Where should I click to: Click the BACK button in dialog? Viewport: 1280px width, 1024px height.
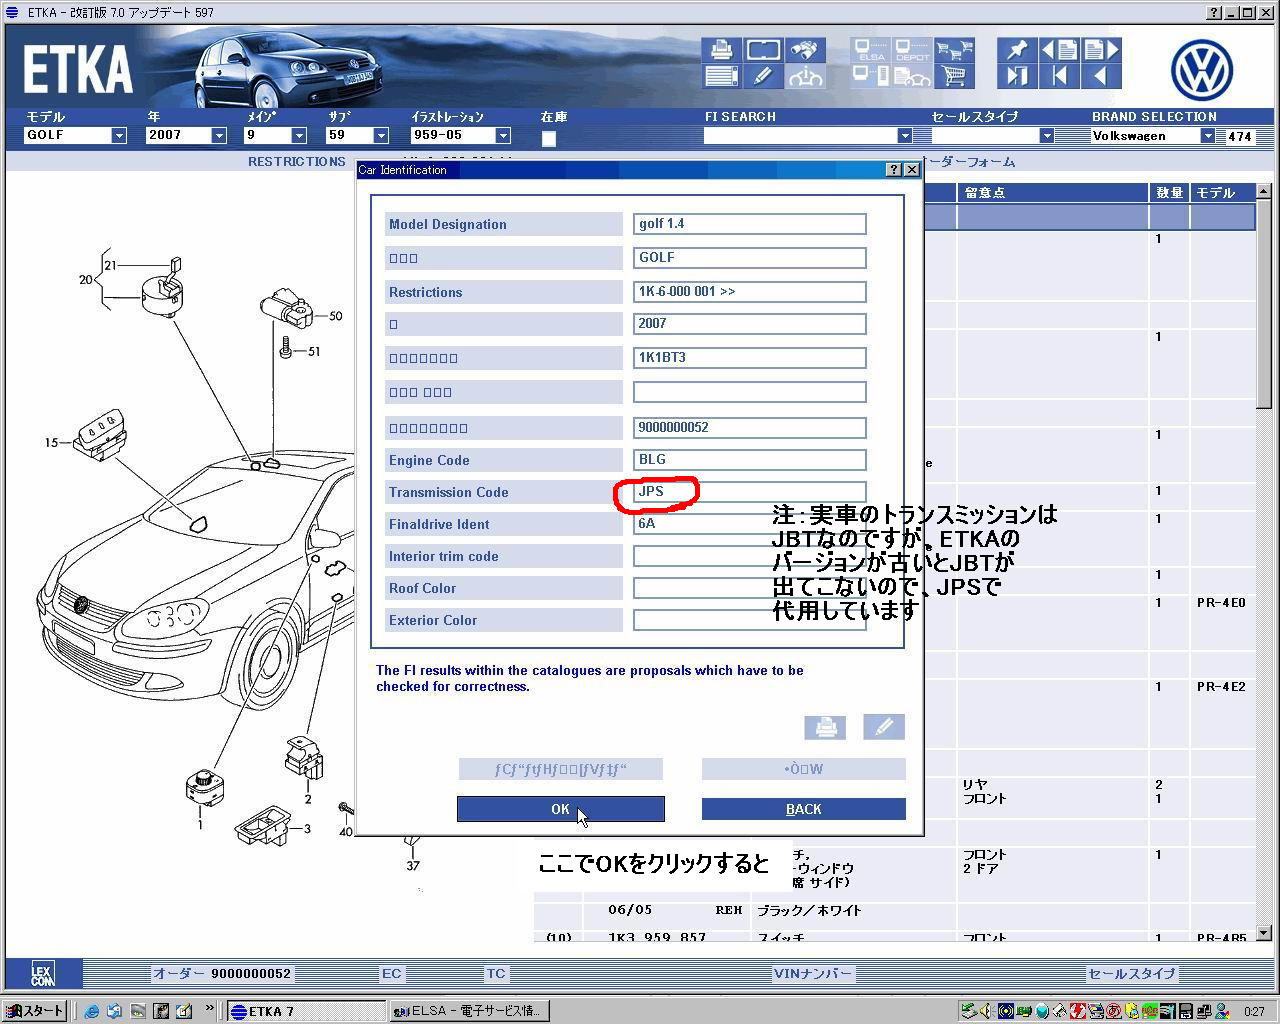(x=804, y=809)
